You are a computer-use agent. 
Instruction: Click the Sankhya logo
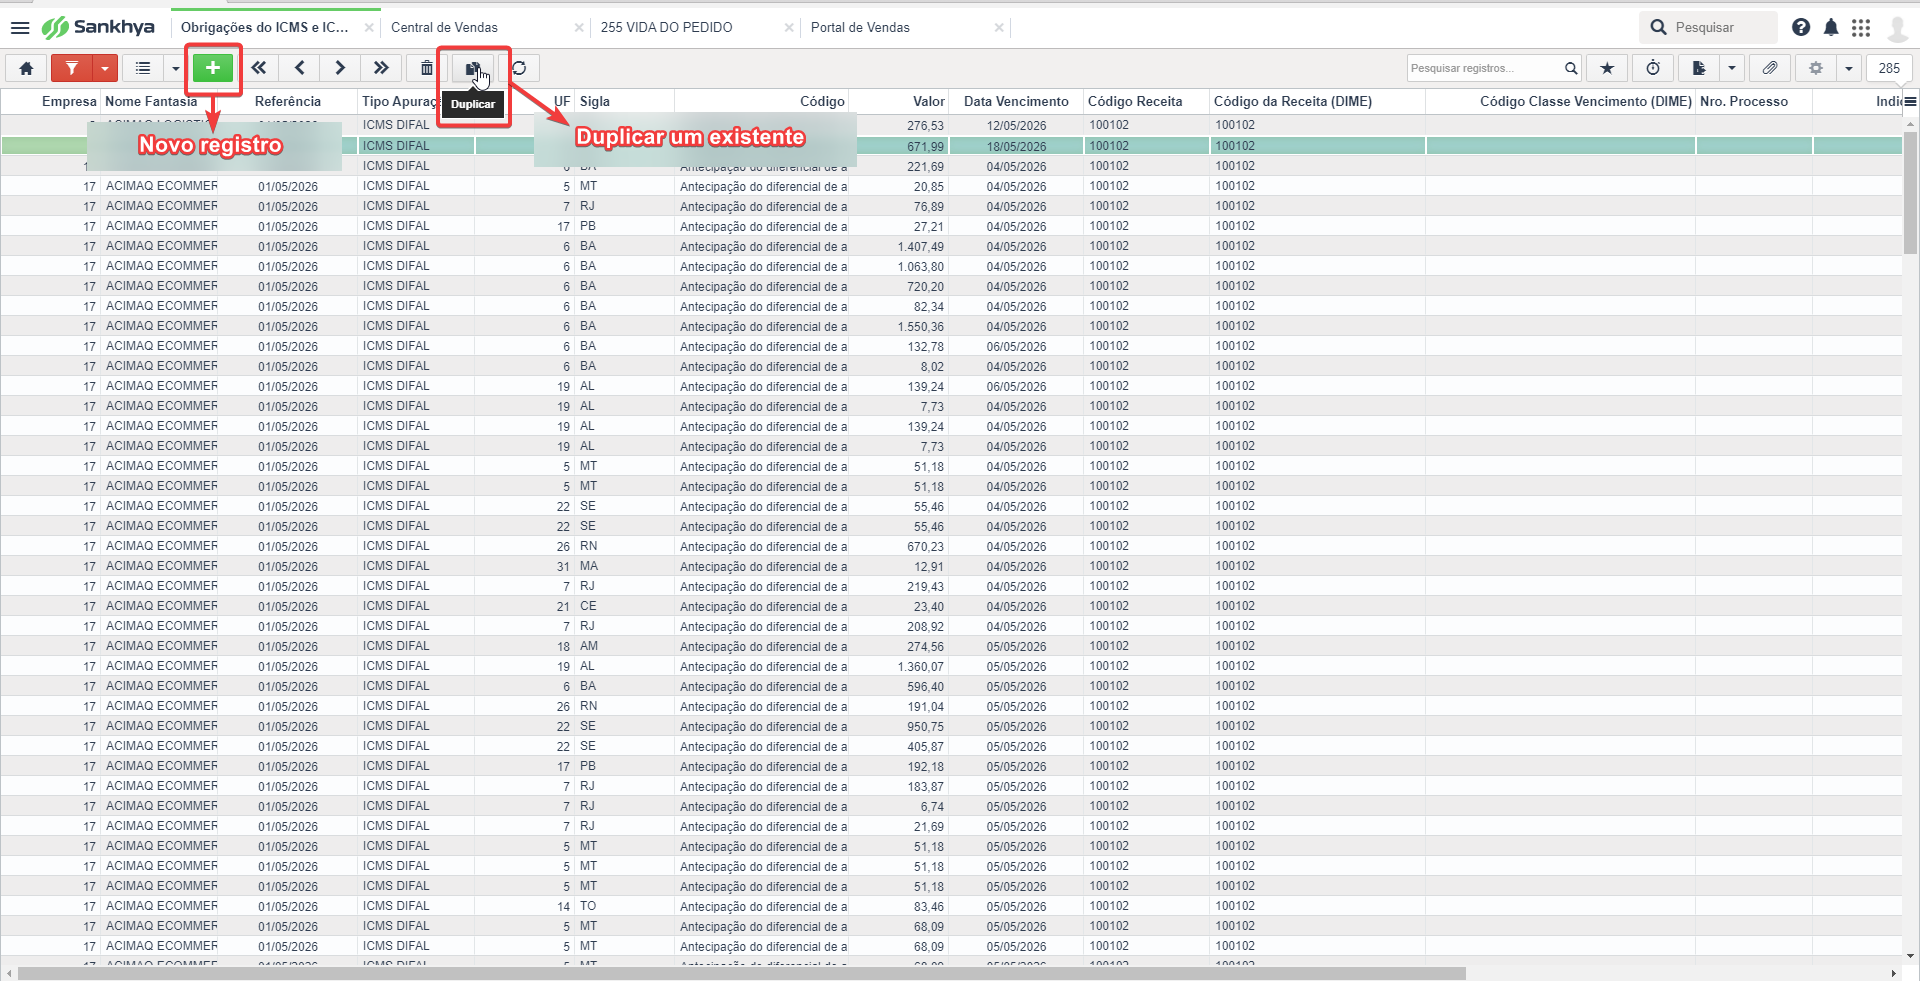98,27
